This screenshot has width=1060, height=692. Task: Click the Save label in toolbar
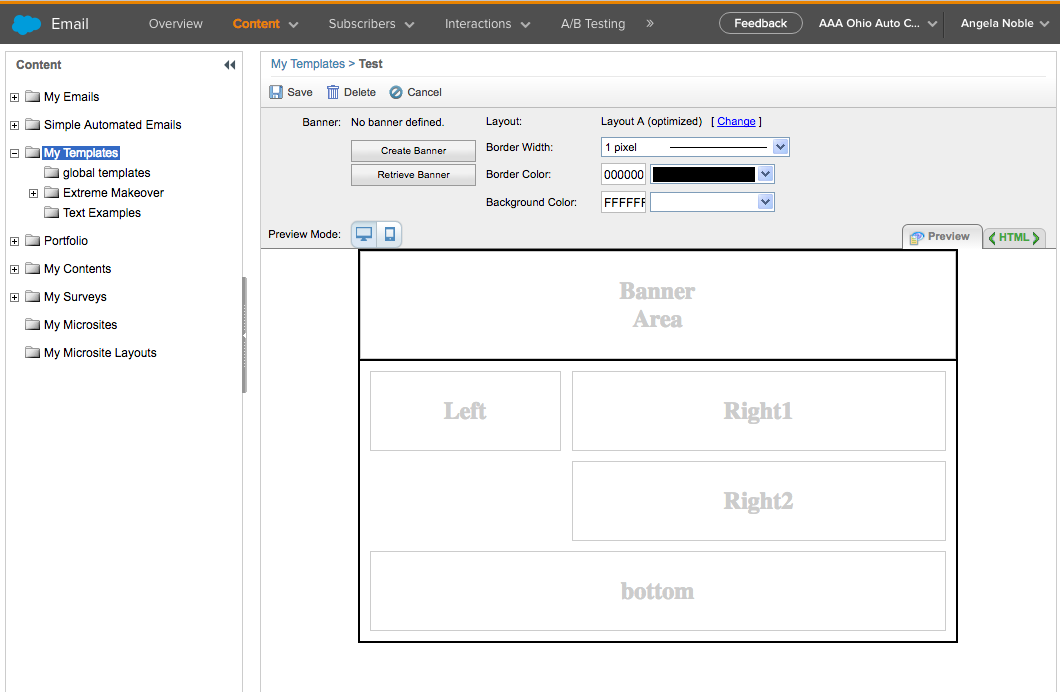tap(299, 93)
